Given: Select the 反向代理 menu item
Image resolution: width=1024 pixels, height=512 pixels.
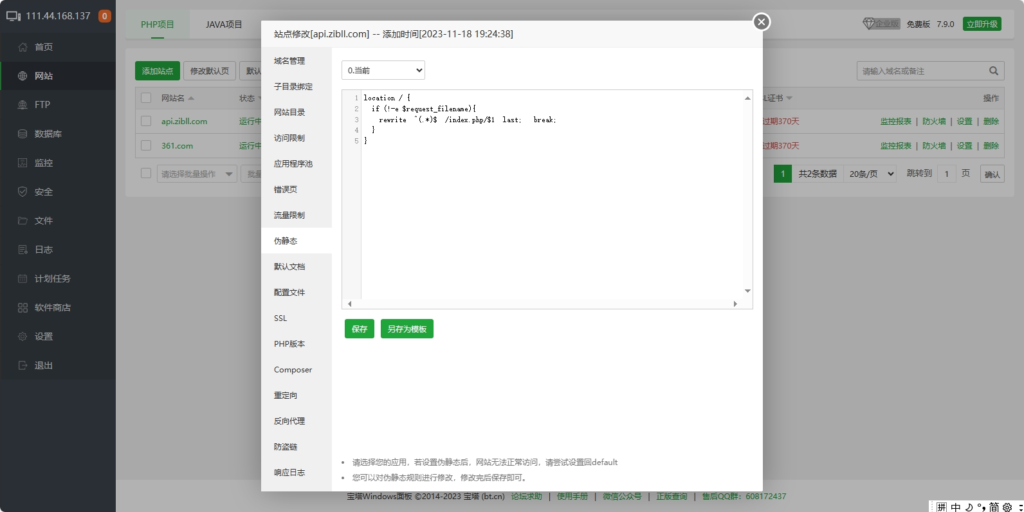Looking at the screenshot, I should coord(289,421).
